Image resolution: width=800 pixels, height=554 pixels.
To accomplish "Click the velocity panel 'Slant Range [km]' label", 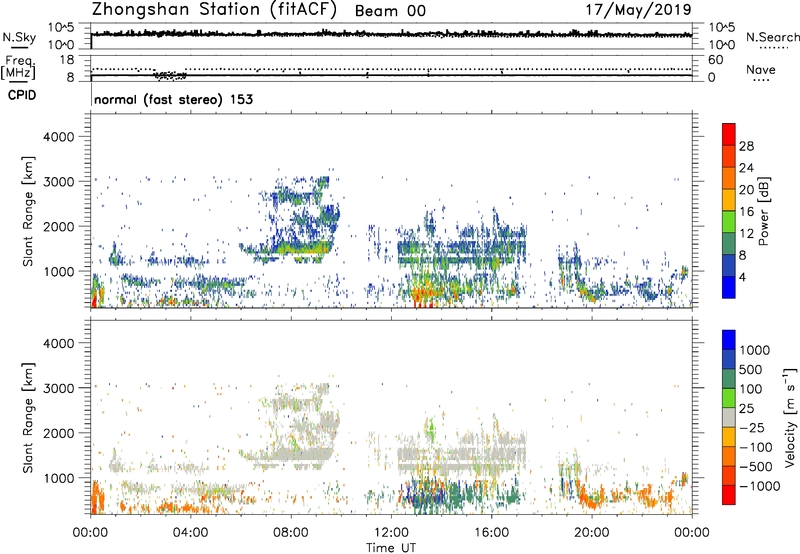I will [x=28, y=418].
